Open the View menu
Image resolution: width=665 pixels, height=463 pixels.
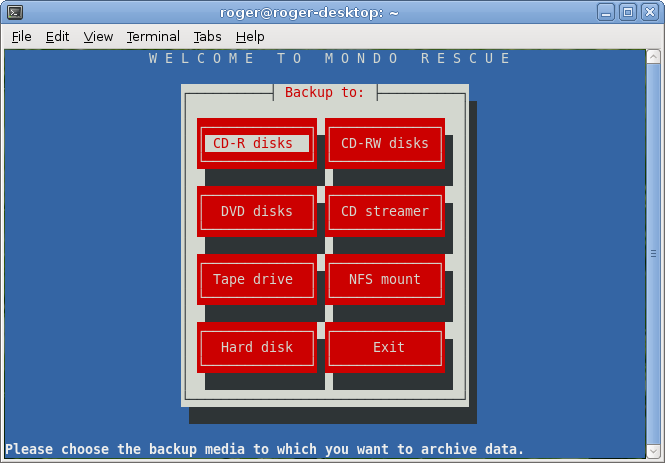[98, 37]
